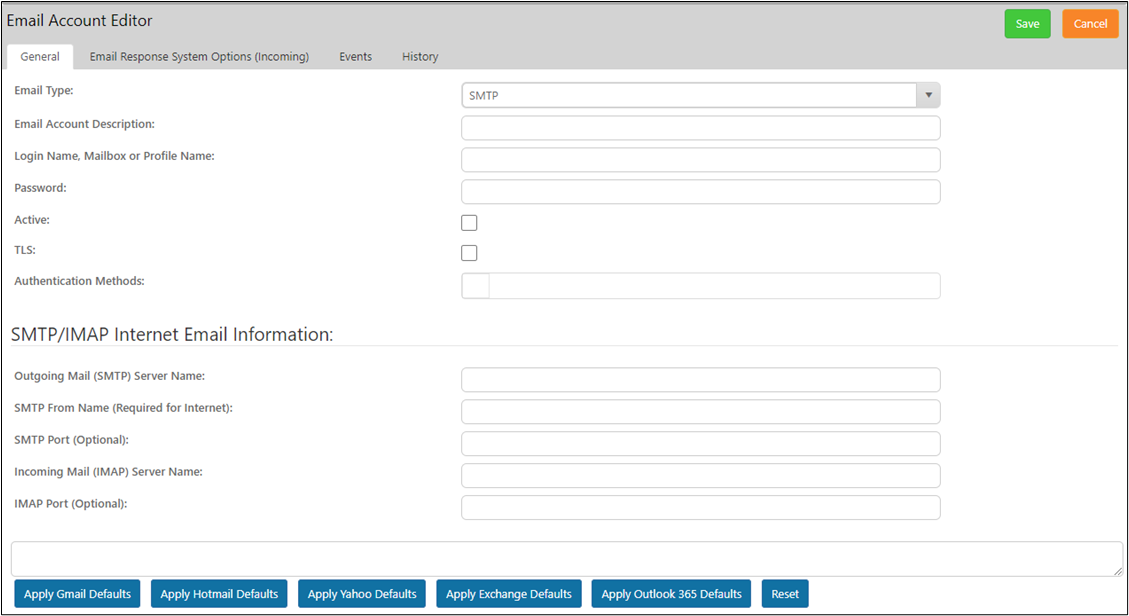Screen dimensions: 1129x616
Task: Click the green Save button
Action: 1027,24
